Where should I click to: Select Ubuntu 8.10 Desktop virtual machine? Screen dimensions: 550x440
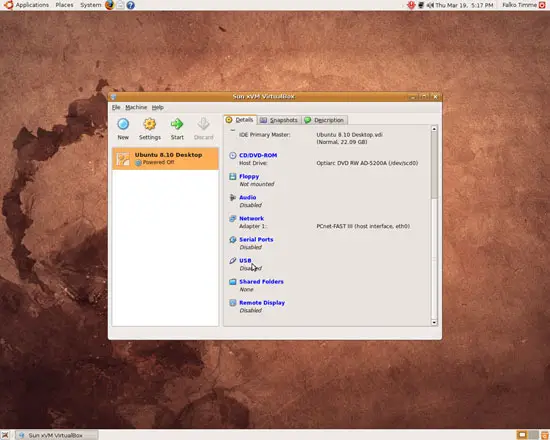[x=165, y=159]
